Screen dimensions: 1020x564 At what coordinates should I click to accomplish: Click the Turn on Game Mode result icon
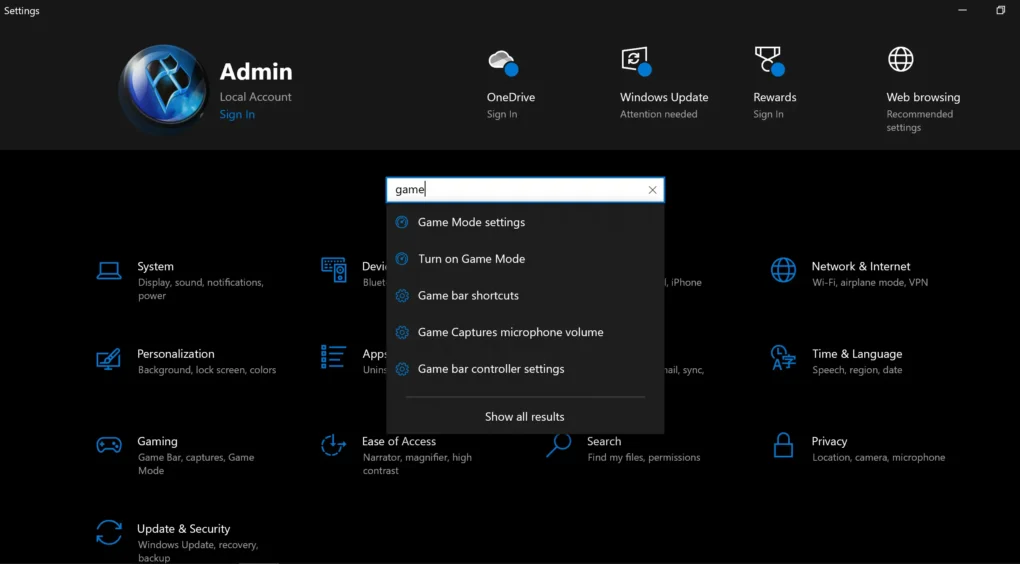(402, 259)
